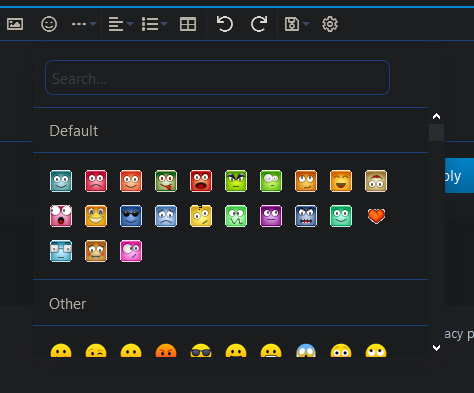Insert the pink shocked big-eyes smiley
Viewport: 474px width, 393px height.
(x=61, y=216)
